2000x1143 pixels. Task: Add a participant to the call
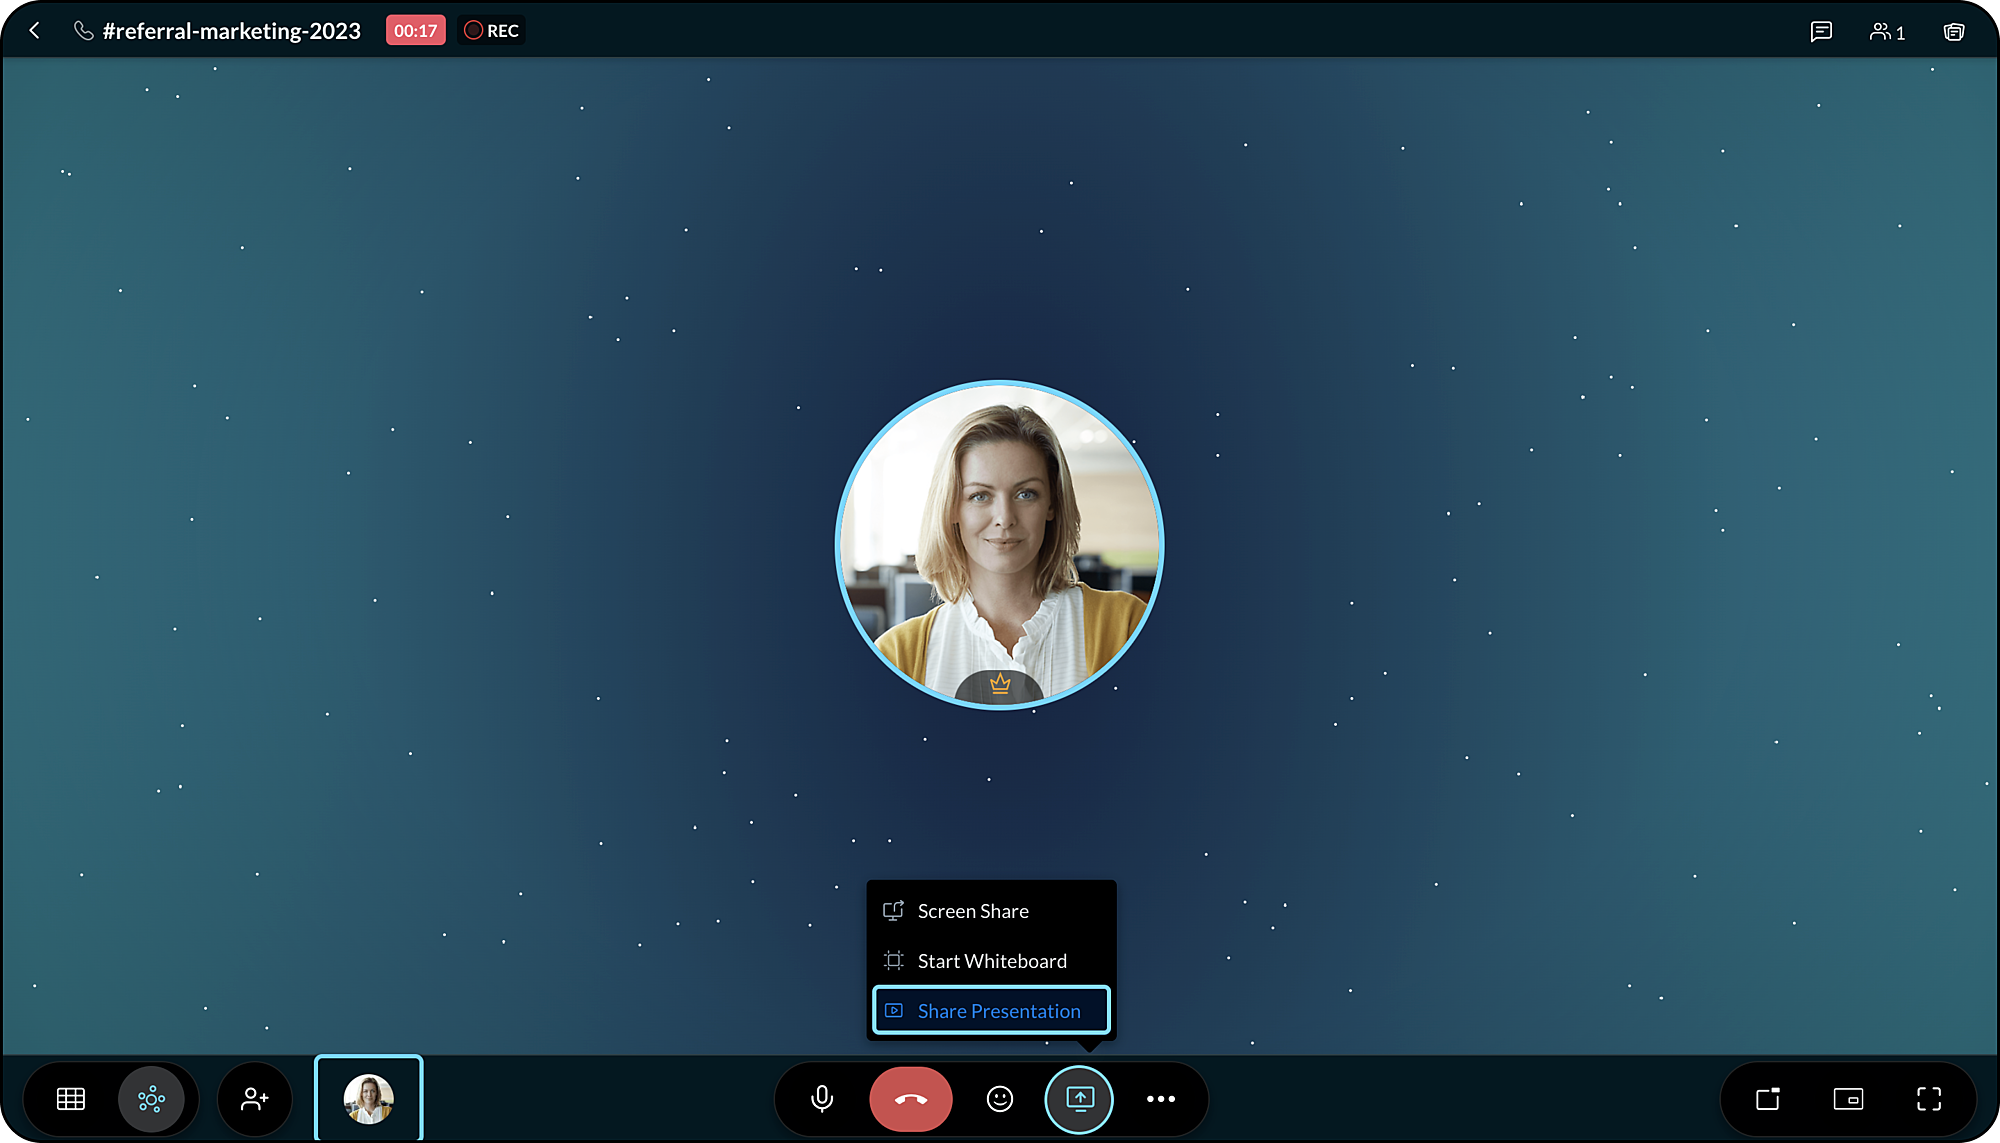[x=255, y=1099]
